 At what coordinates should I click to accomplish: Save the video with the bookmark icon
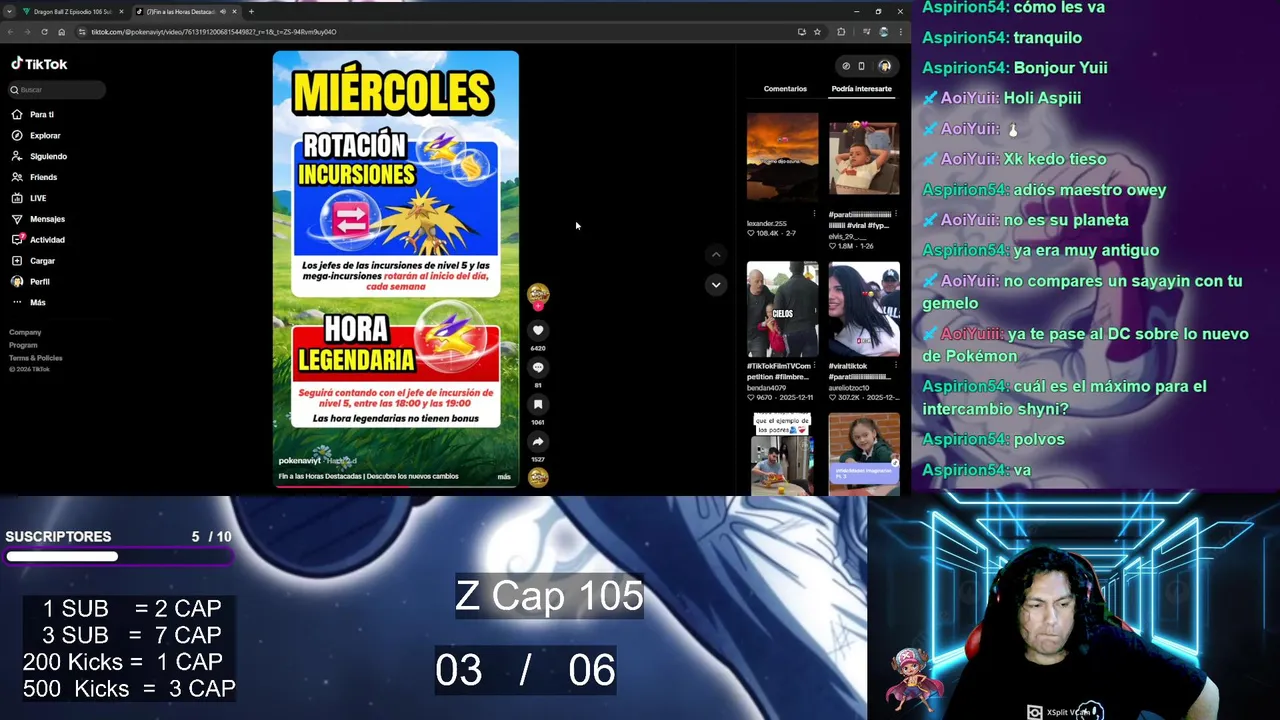538,404
